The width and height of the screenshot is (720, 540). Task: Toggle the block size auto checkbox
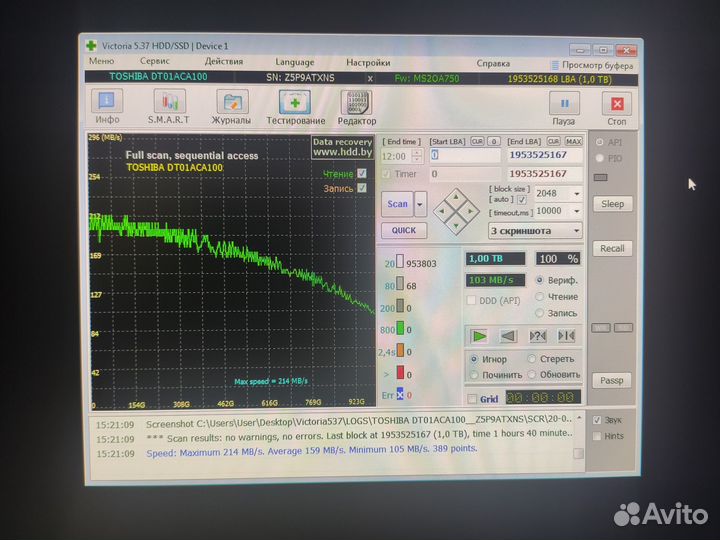(x=522, y=200)
